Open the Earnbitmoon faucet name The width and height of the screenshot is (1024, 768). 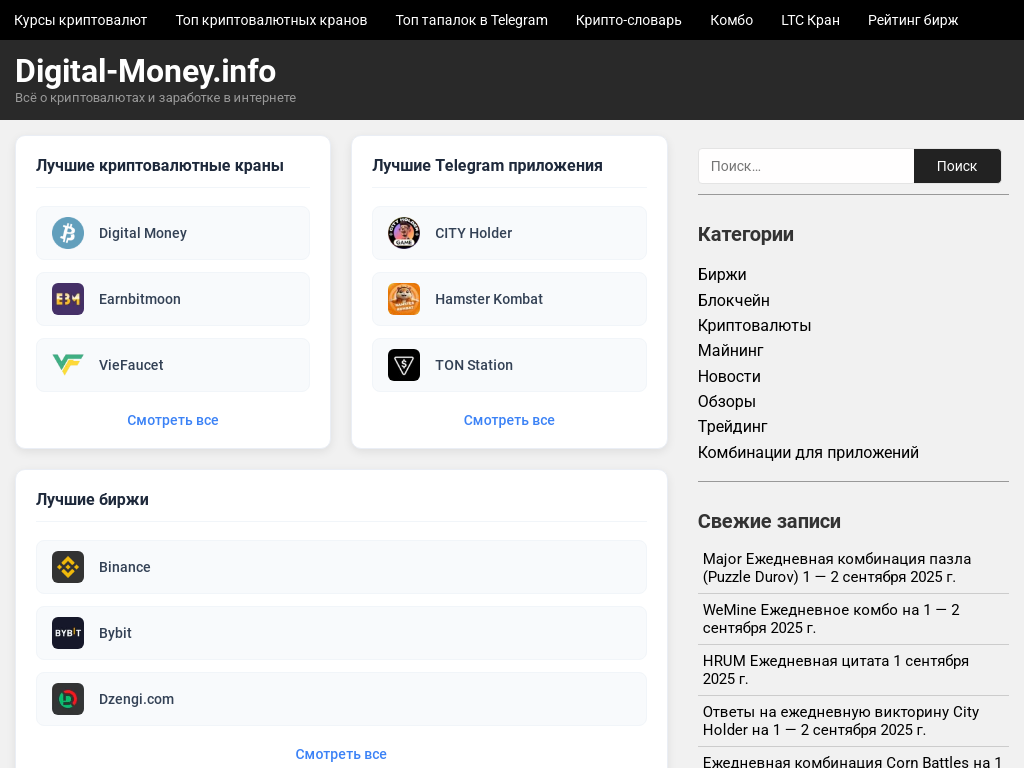tap(140, 299)
